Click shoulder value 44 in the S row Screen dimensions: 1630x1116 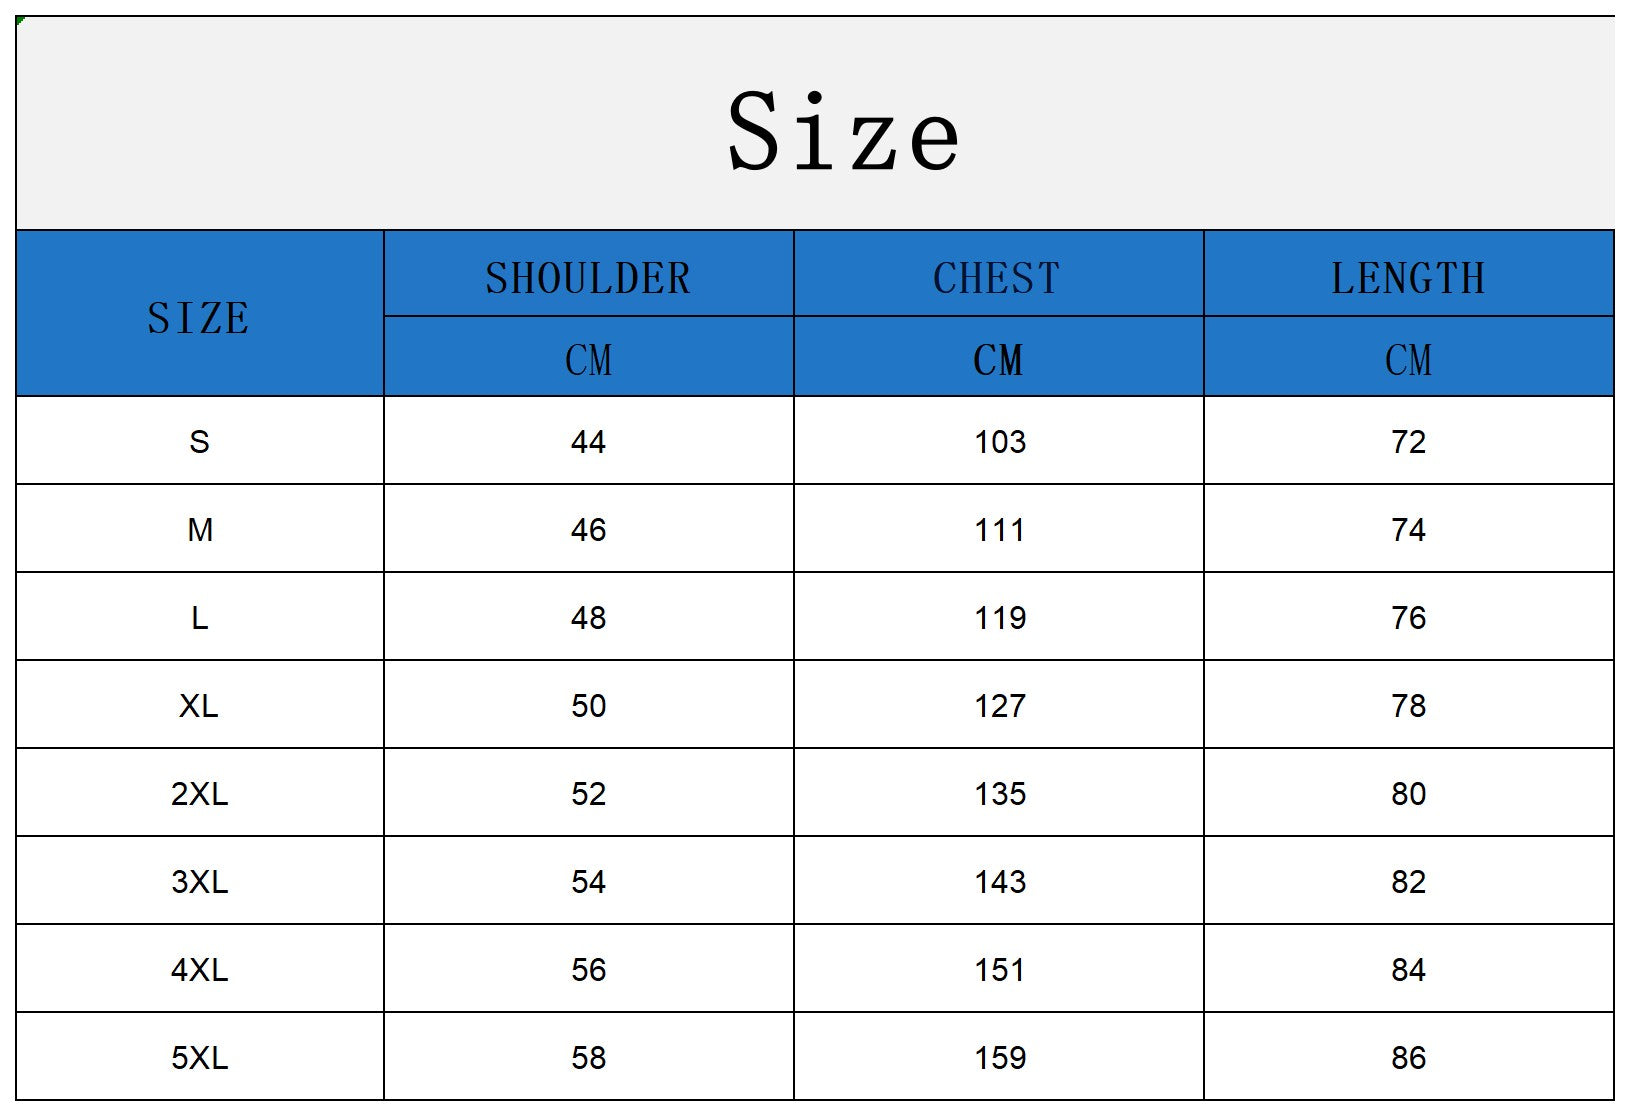pyautogui.click(x=588, y=441)
